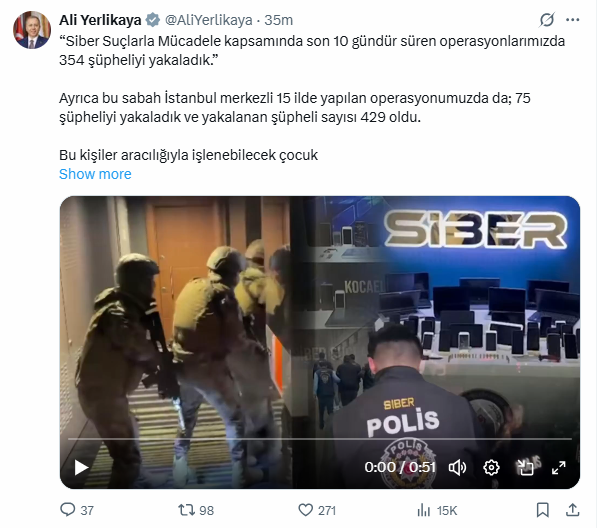Like the tweet with heart icon
607x528 pixels.
[305, 509]
